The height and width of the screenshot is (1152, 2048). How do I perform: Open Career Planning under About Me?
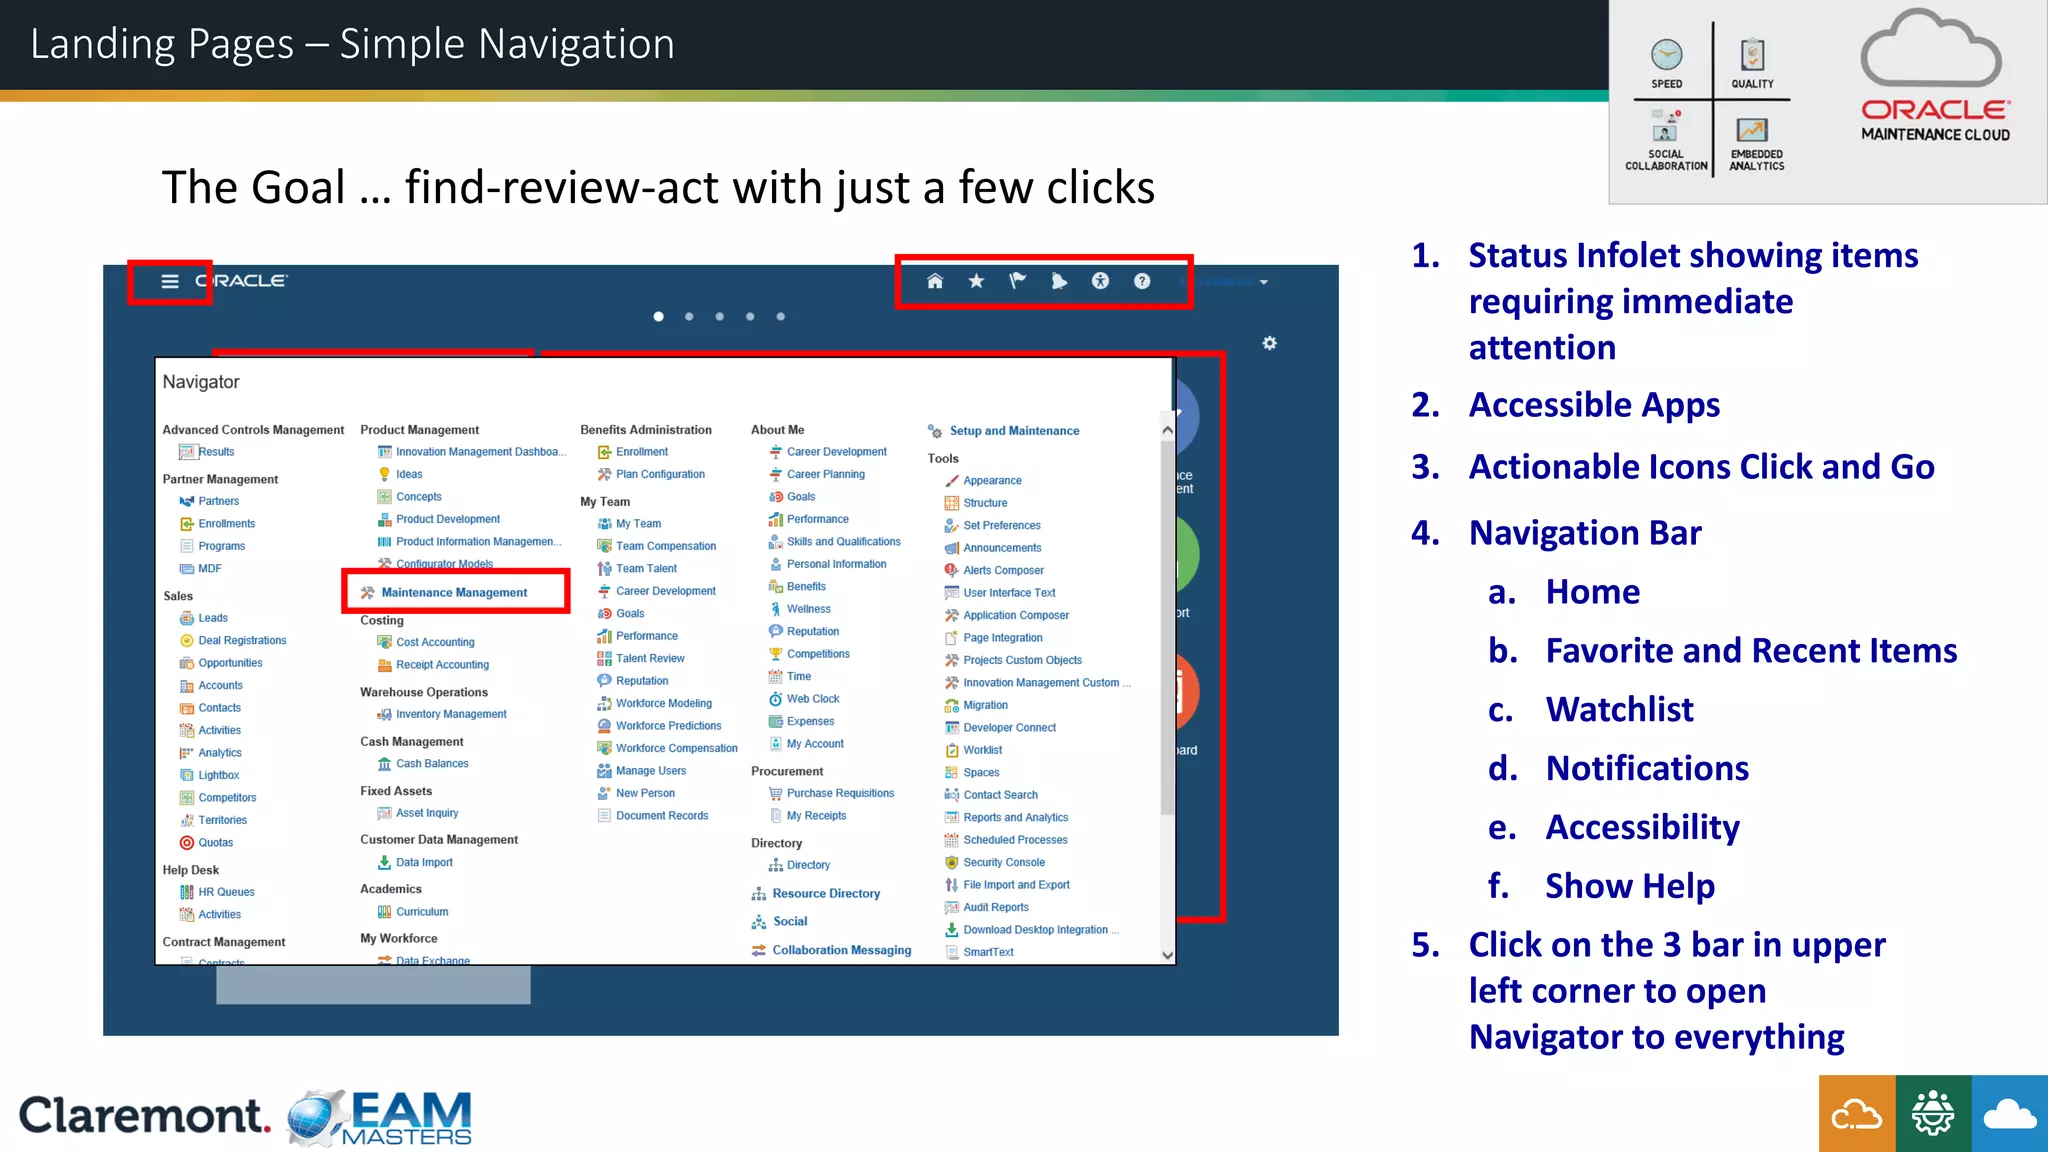pyautogui.click(x=826, y=474)
